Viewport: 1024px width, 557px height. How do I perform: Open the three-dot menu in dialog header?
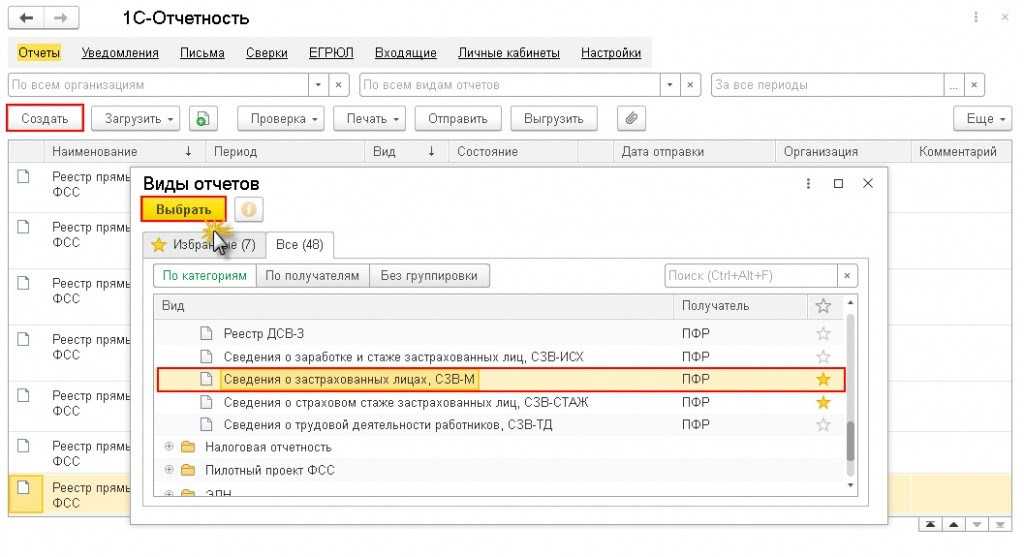coord(807,184)
